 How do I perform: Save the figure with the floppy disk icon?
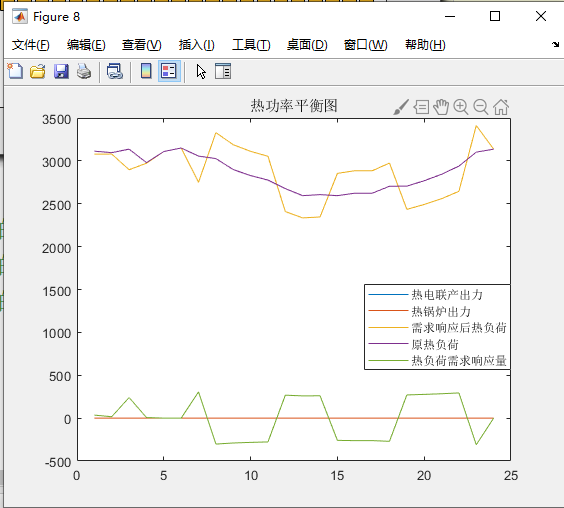point(61,71)
